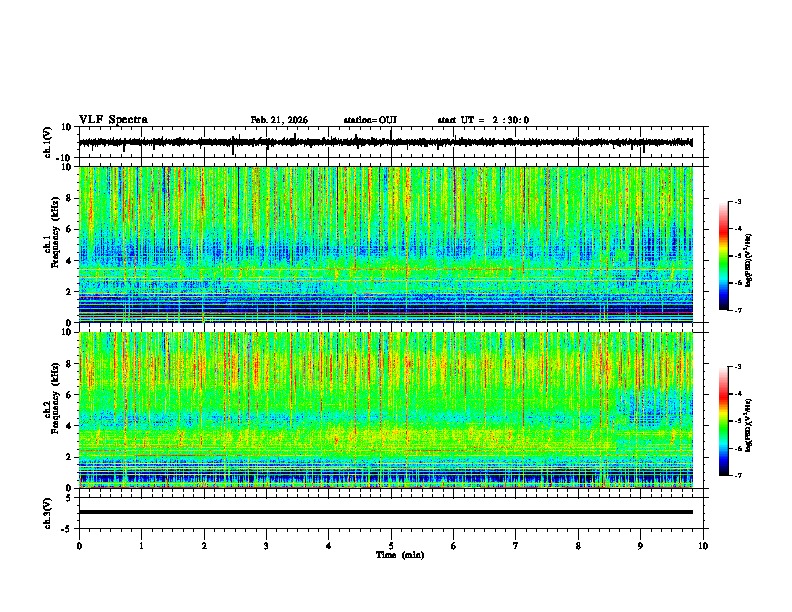This screenshot has width=792, height=612.
Task: Click the "-3" tick on ch.1 colorbar
Action: tap(737, 202)
